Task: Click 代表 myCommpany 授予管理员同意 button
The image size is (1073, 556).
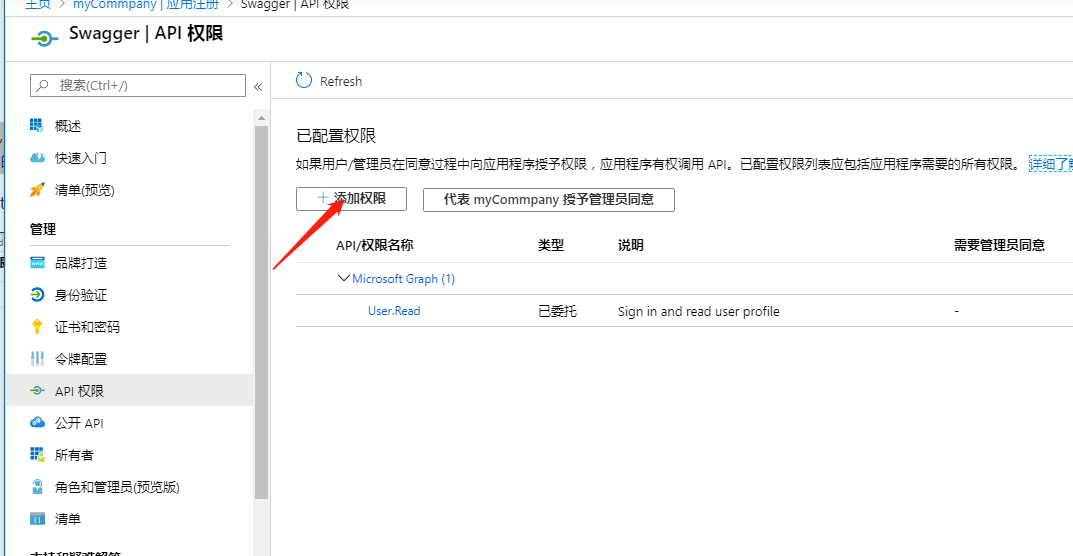Action: click(549, 199)
